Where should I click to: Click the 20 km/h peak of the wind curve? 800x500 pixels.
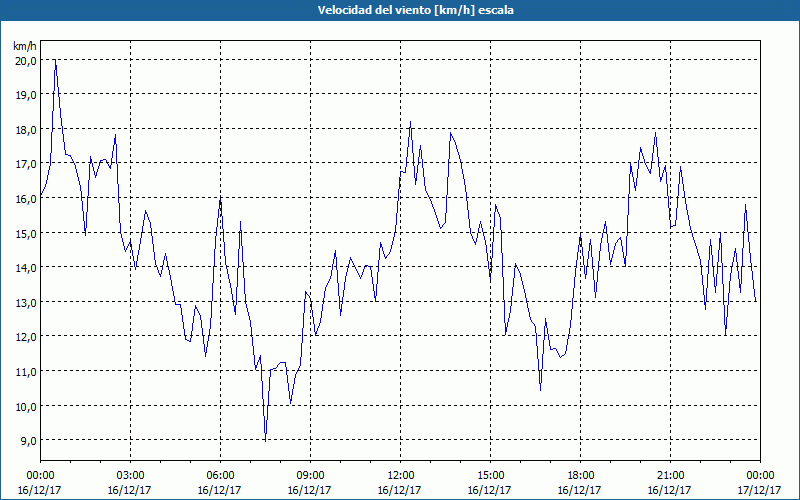tap(55, 60)
